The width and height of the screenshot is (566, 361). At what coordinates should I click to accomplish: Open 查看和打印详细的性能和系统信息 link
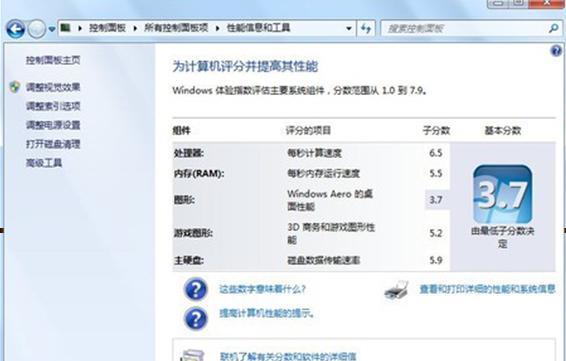tap(487, 289)
